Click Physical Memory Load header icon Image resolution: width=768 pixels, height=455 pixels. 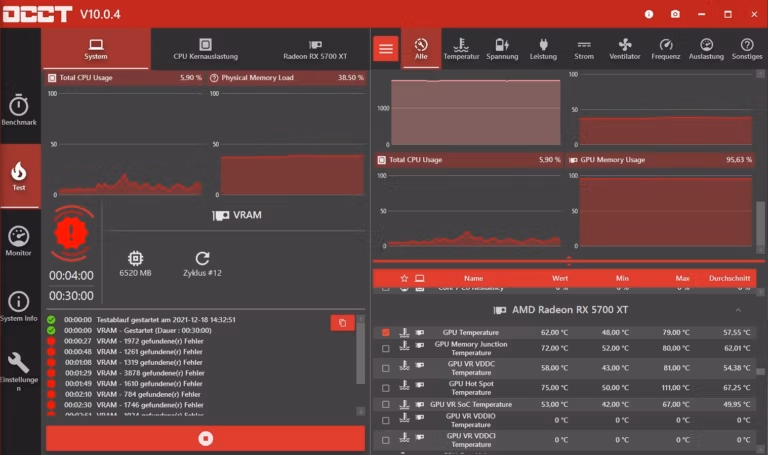(x=214, y=78)
